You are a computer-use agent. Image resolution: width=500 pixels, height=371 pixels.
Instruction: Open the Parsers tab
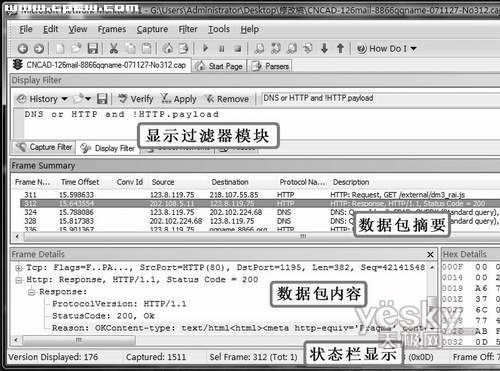(x=270, y=66)
